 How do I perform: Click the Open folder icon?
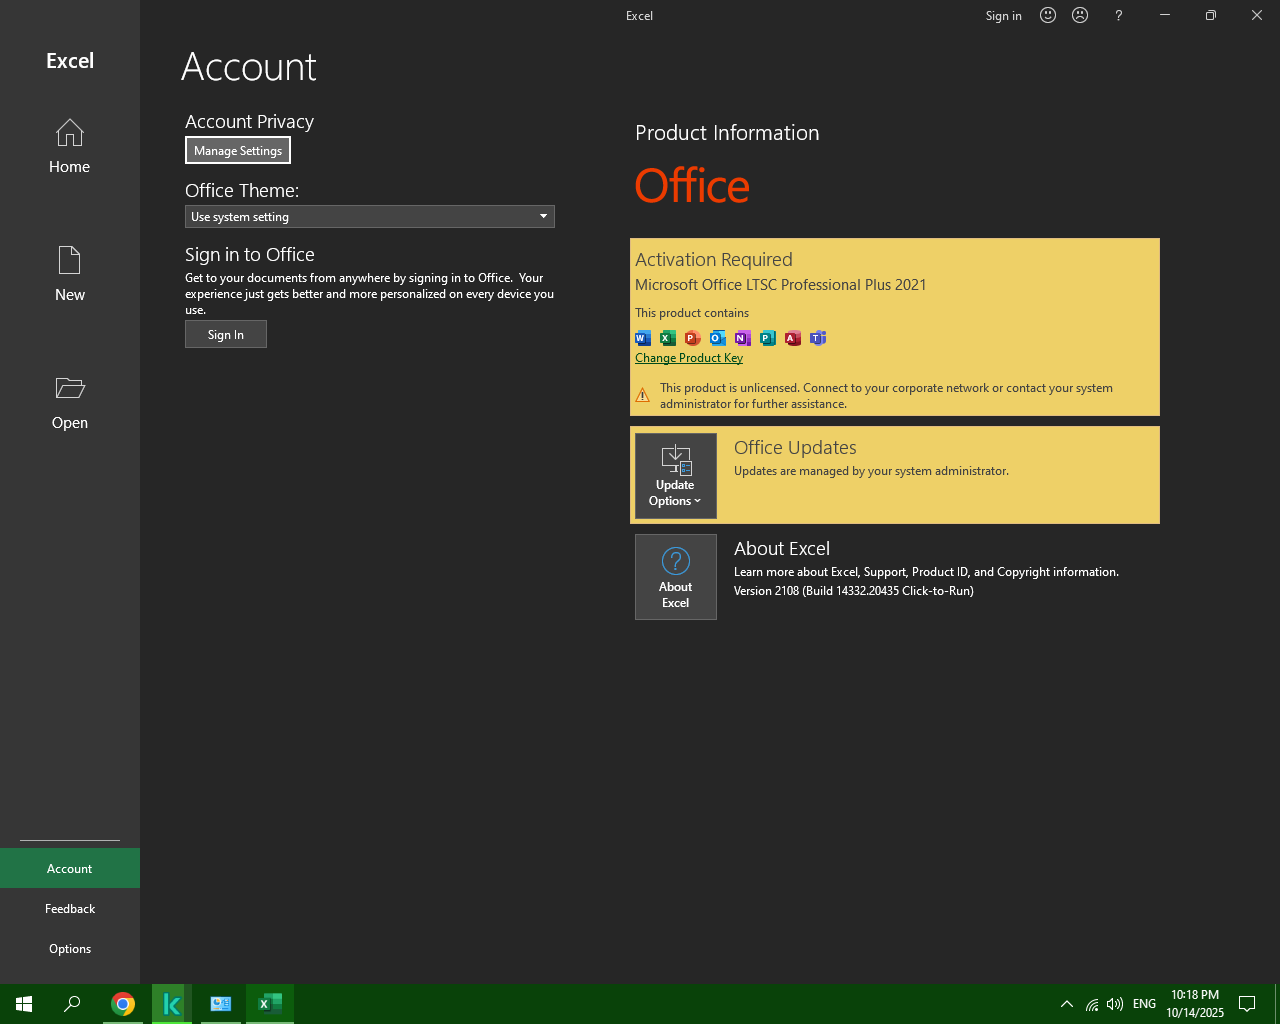(x=70, y=388)
